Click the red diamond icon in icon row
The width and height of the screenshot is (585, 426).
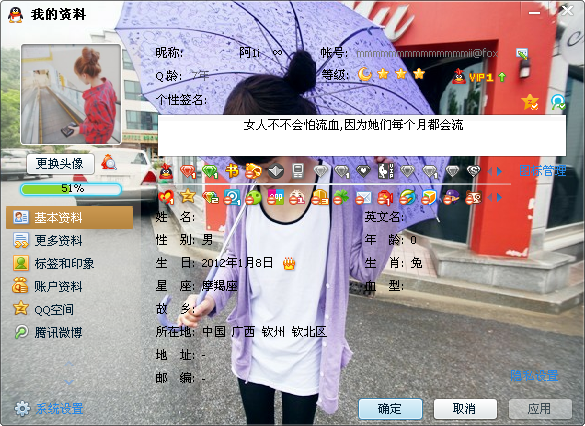click(188, 172)
